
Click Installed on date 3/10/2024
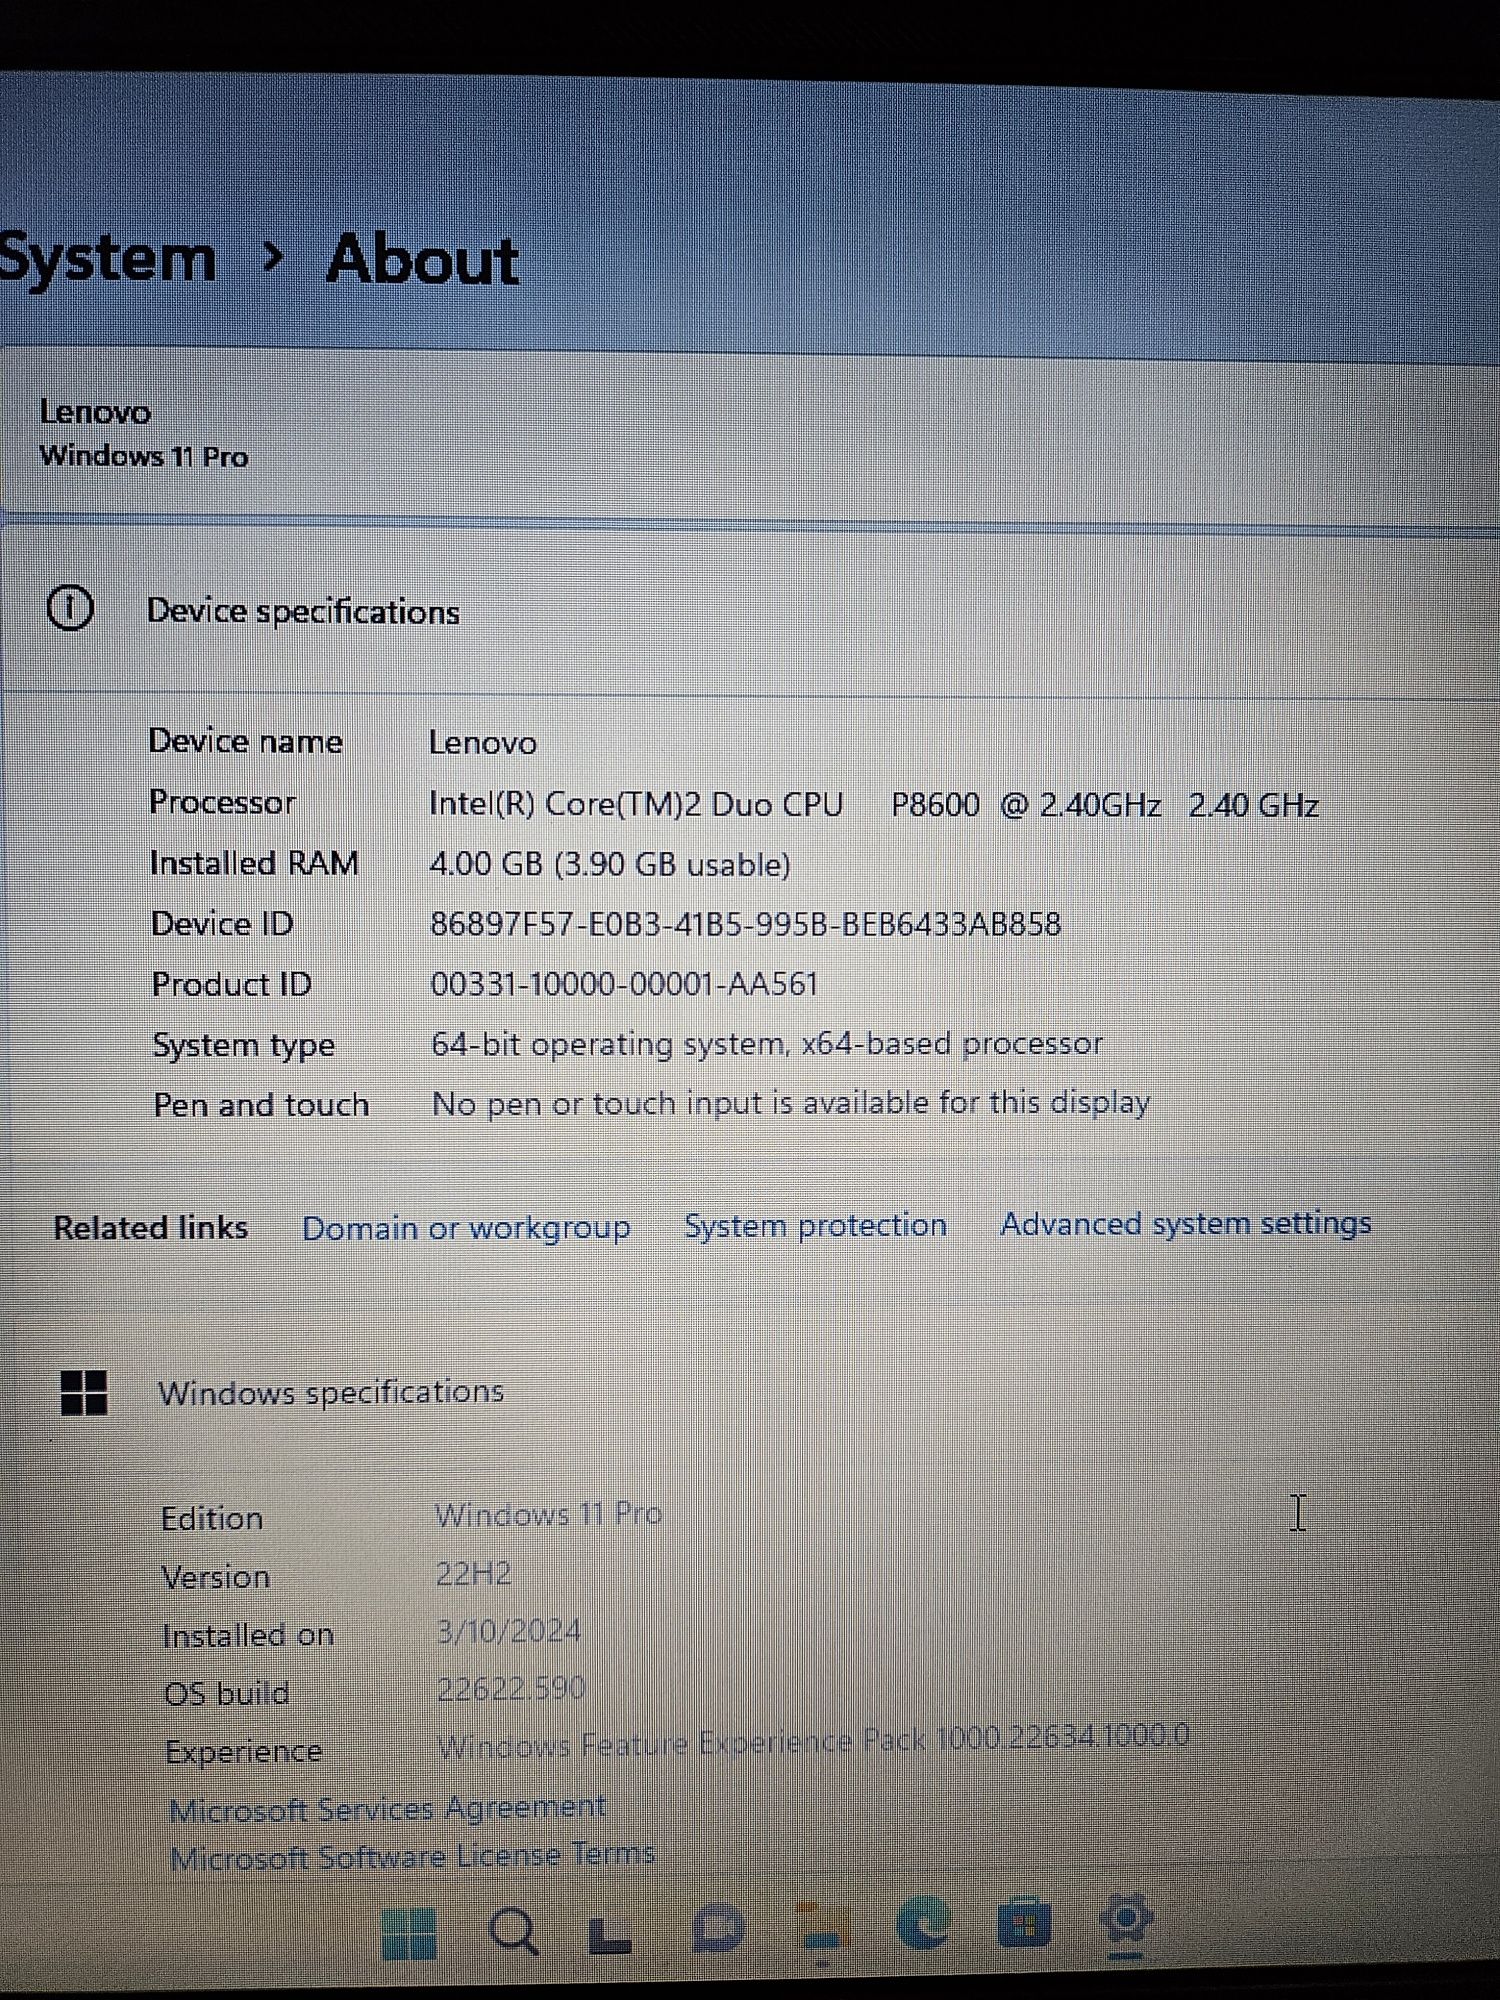point(509,1631)
